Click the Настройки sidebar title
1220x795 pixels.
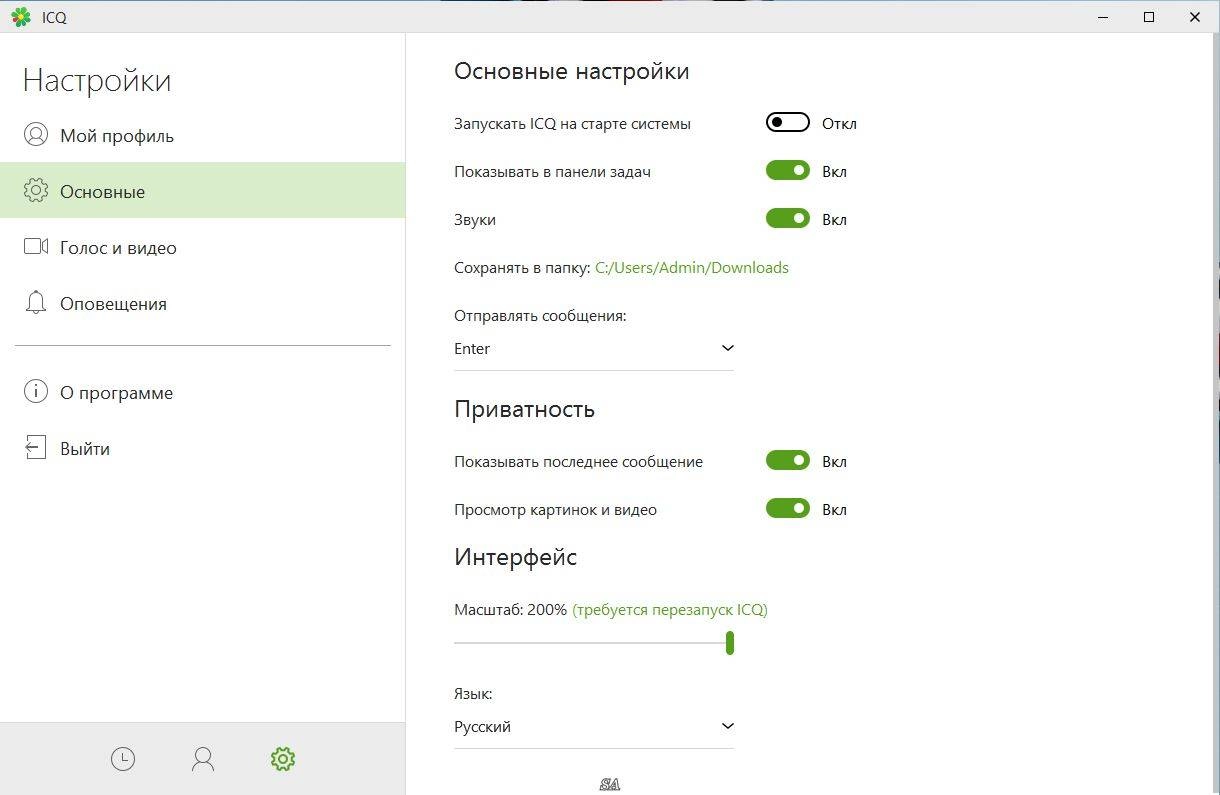tap(97, 81)
